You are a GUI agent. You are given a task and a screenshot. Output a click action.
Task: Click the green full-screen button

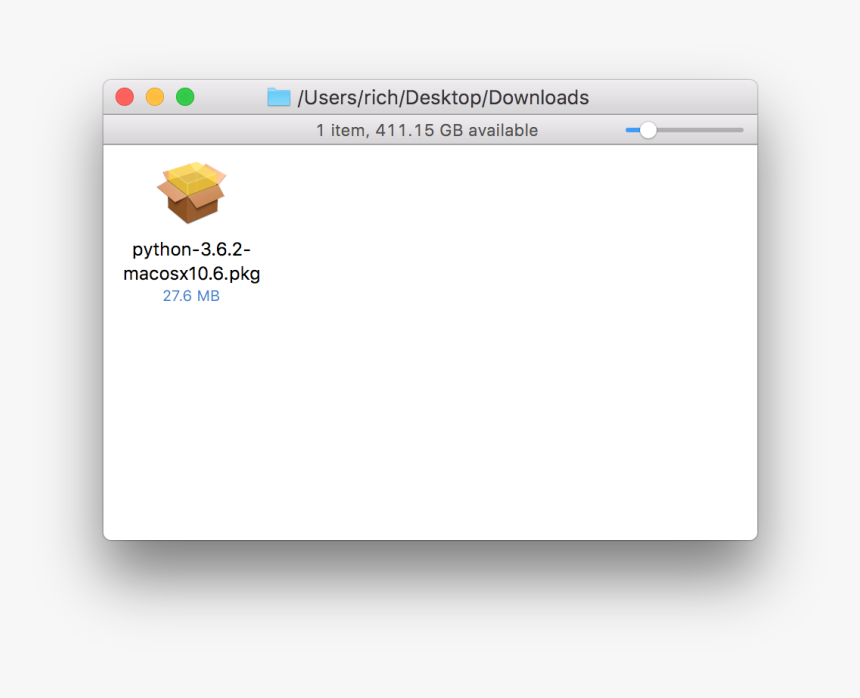(185, 96)
